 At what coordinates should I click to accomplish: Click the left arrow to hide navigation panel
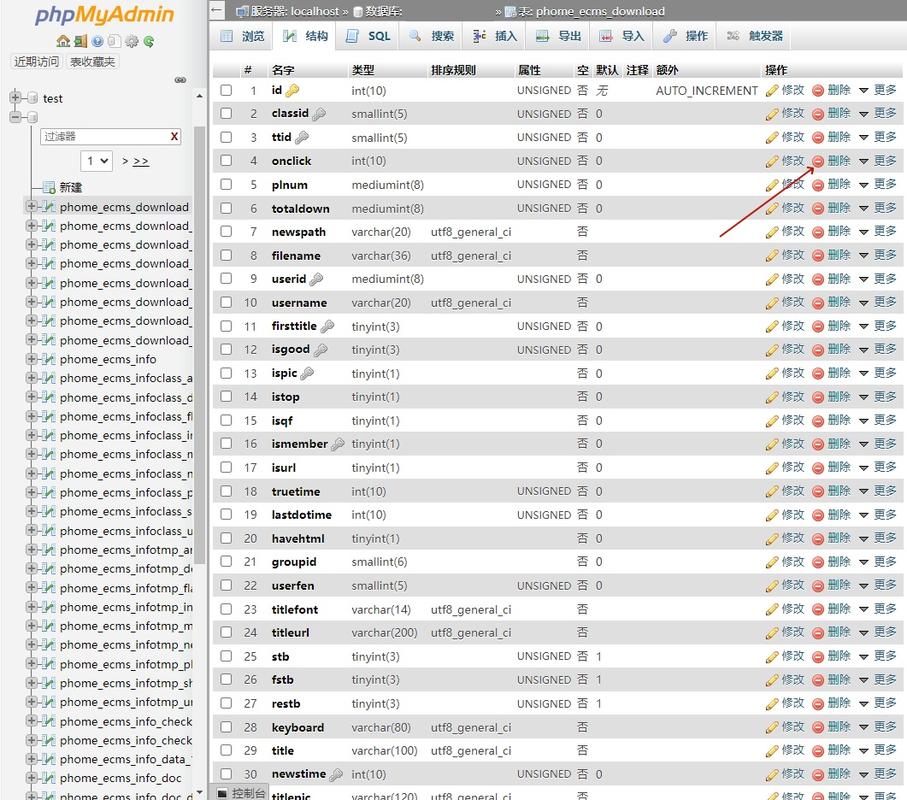(216, 10)
